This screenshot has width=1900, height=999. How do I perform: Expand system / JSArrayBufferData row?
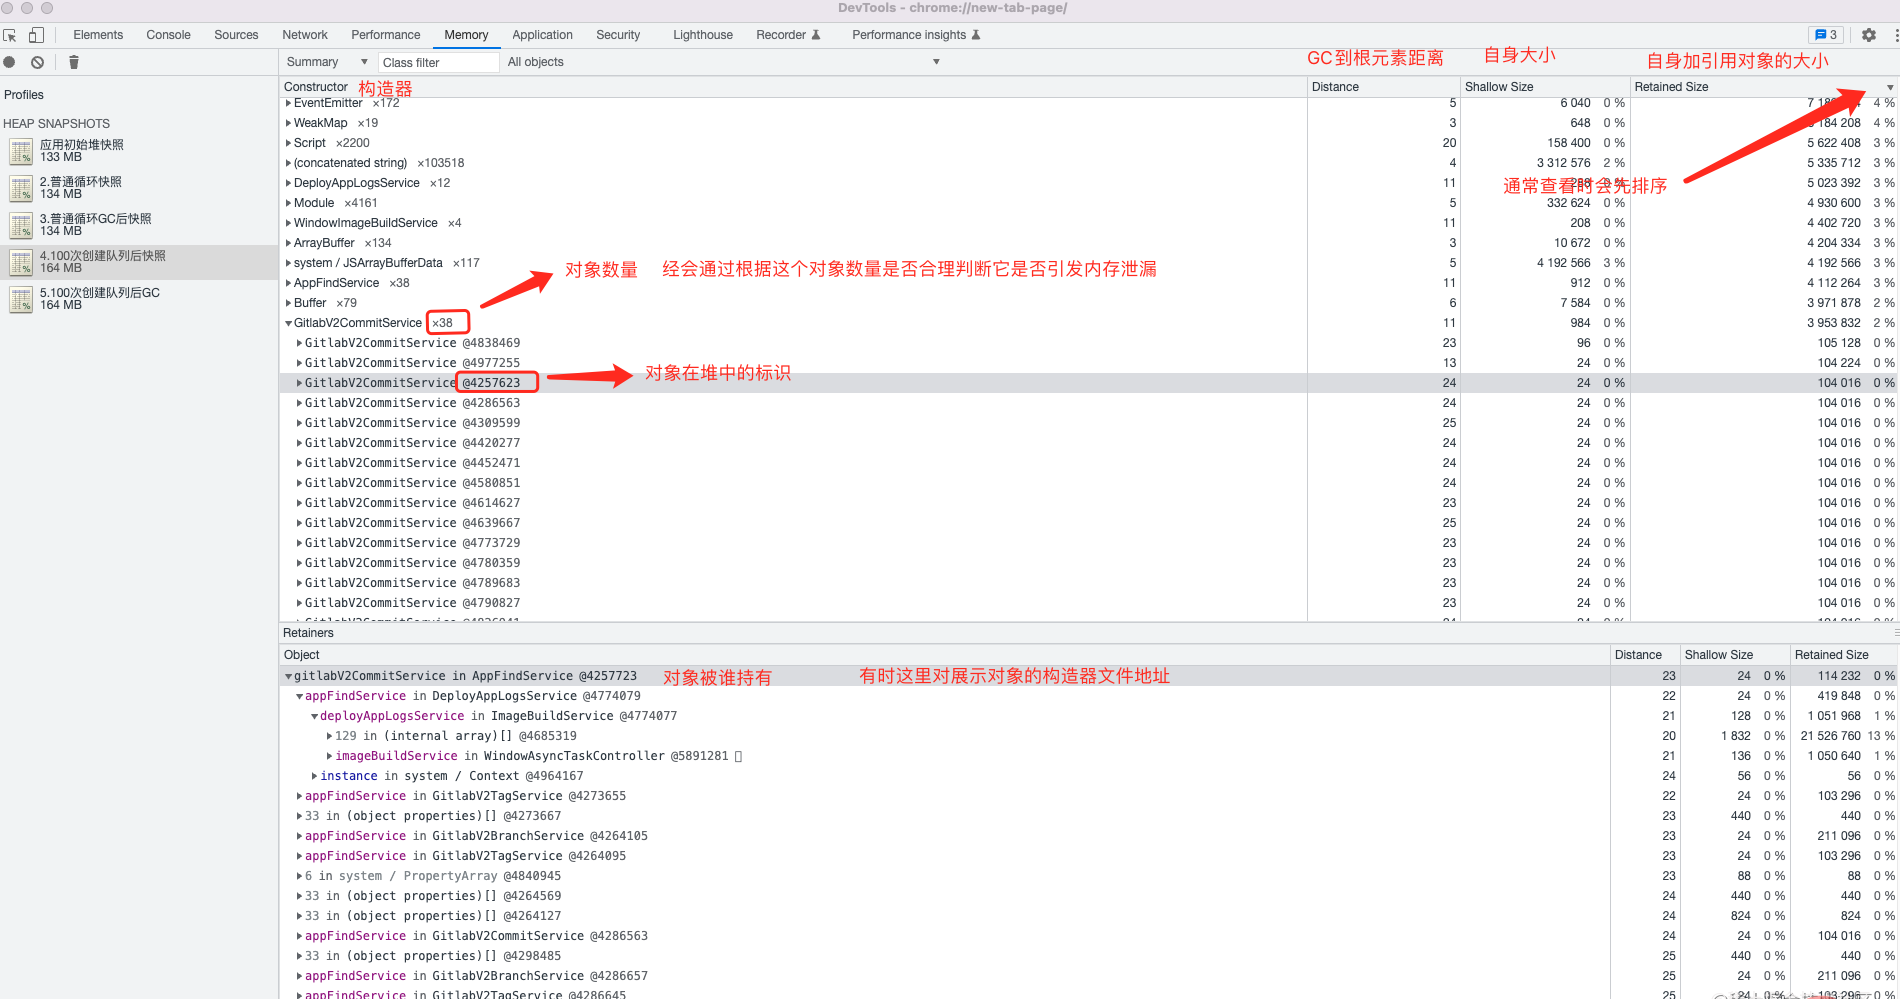point(288,263)
